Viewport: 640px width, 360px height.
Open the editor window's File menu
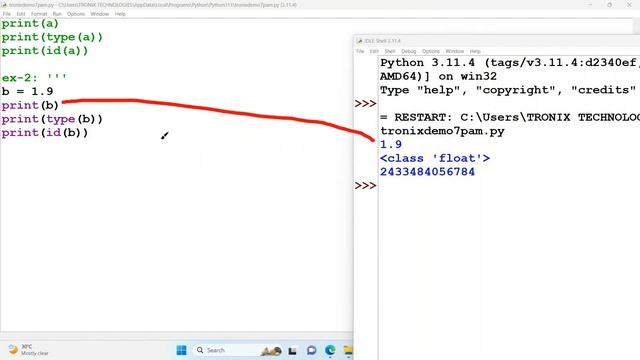pos(7,14)
